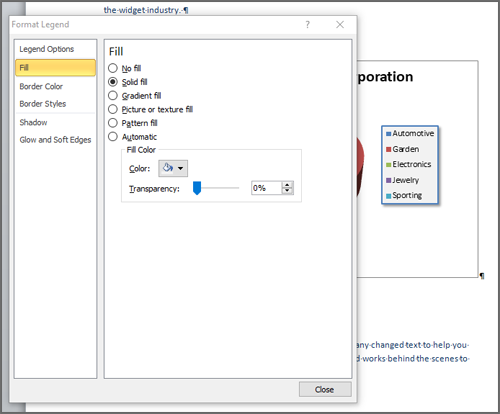Image resolution: width=500 pixels, height=414 pixels.
Task: Click the paint bucket fill color icon
Action: coord(168,168)
